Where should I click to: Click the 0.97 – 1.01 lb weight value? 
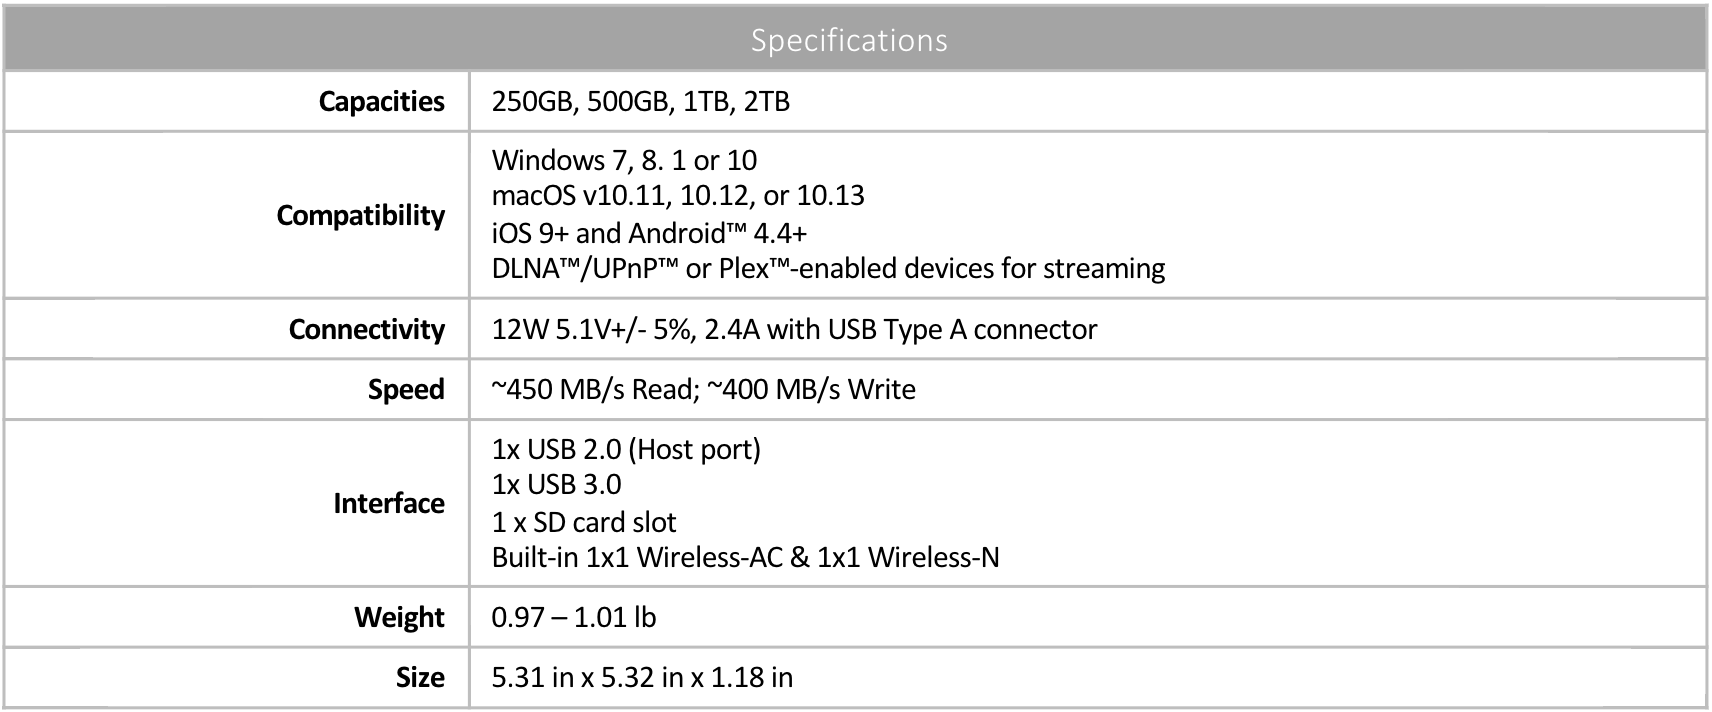(574, 617)
